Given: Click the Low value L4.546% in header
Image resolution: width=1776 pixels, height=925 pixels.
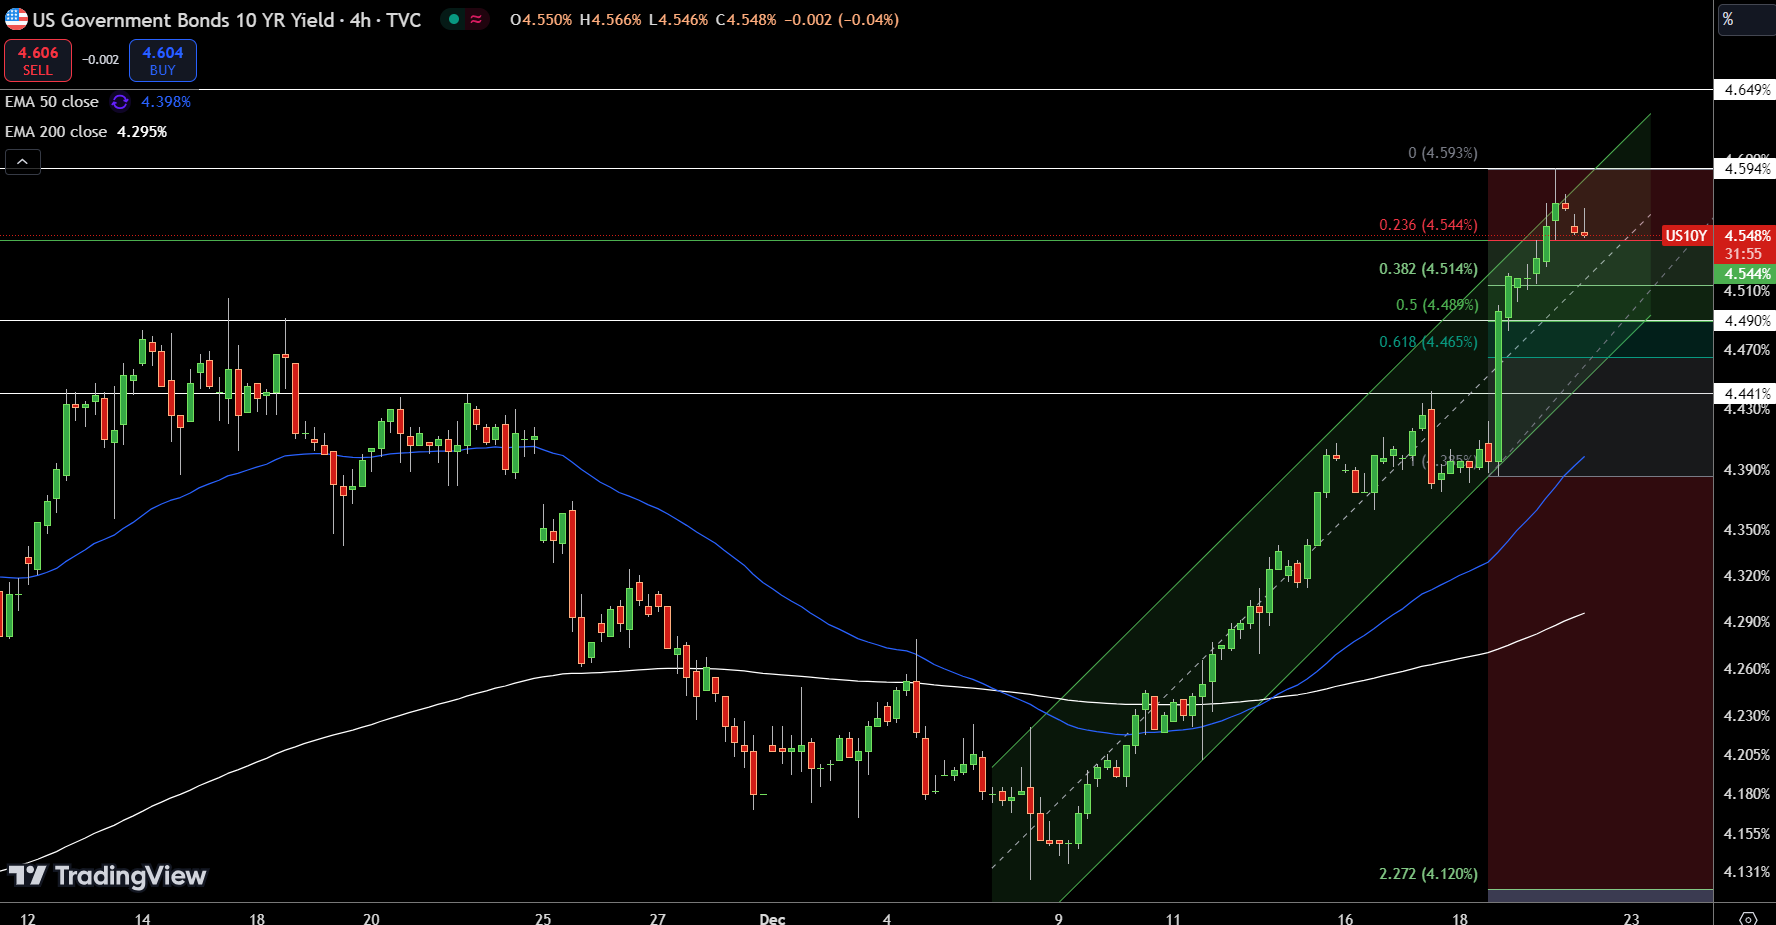Looking at the screenshot, I should (678, 20).
